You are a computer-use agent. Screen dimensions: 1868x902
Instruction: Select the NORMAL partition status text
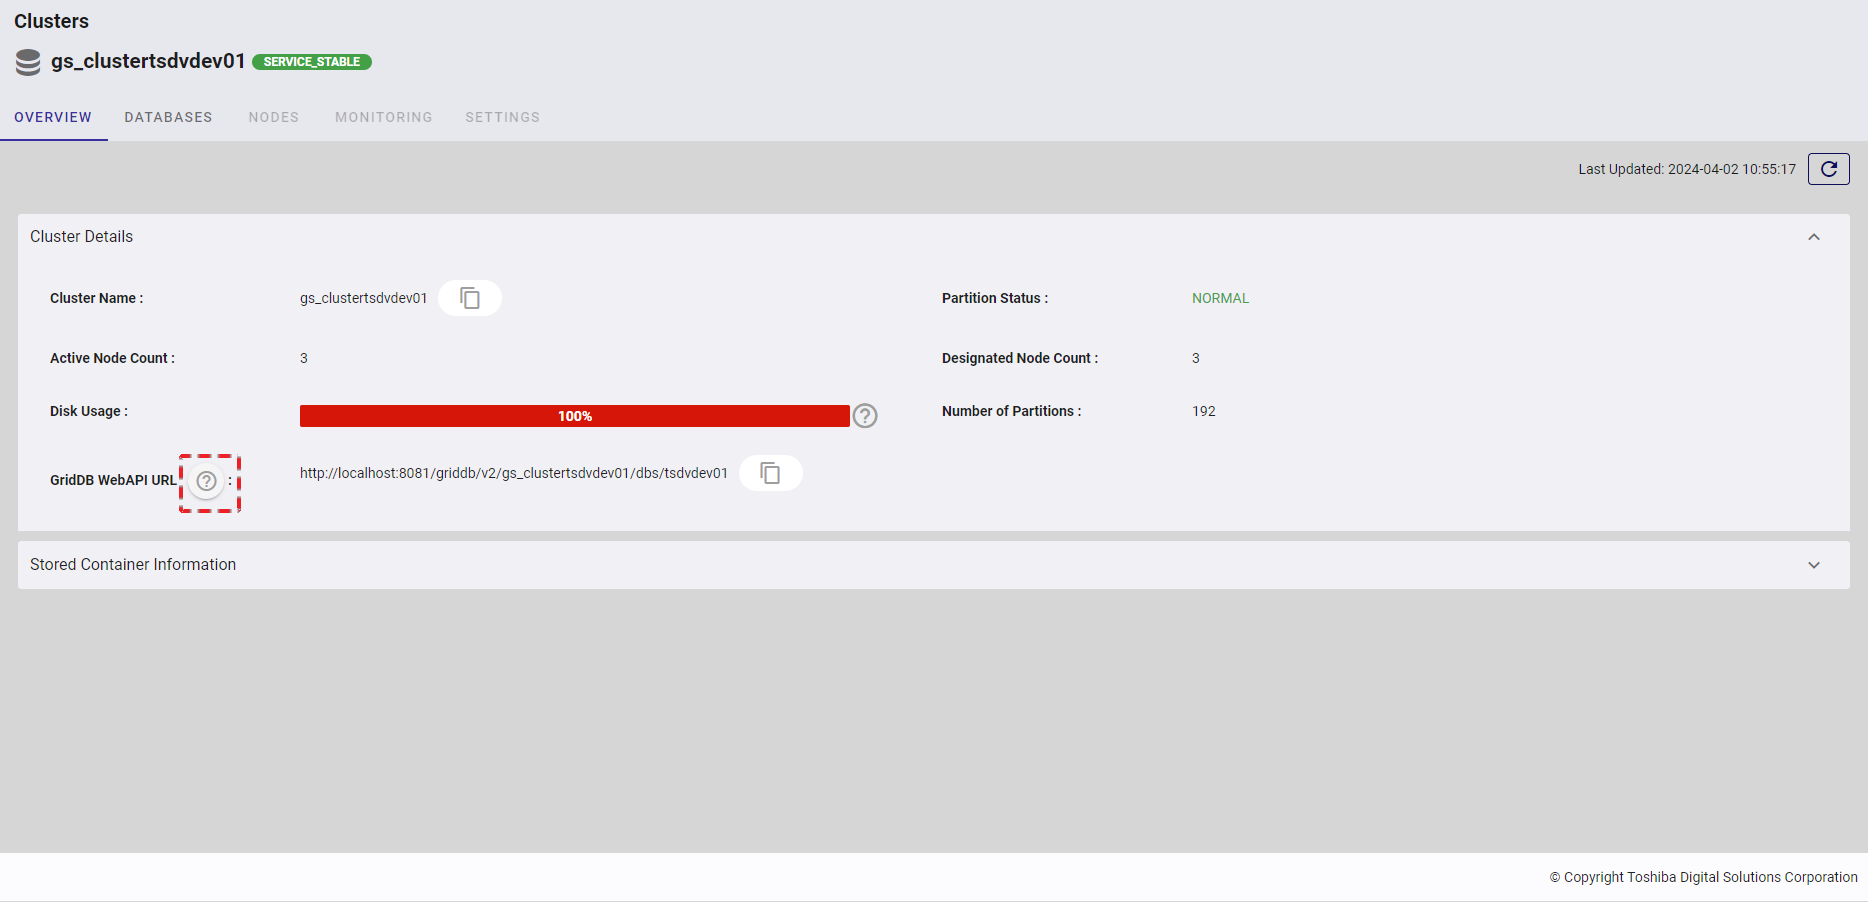point(1220,297)
